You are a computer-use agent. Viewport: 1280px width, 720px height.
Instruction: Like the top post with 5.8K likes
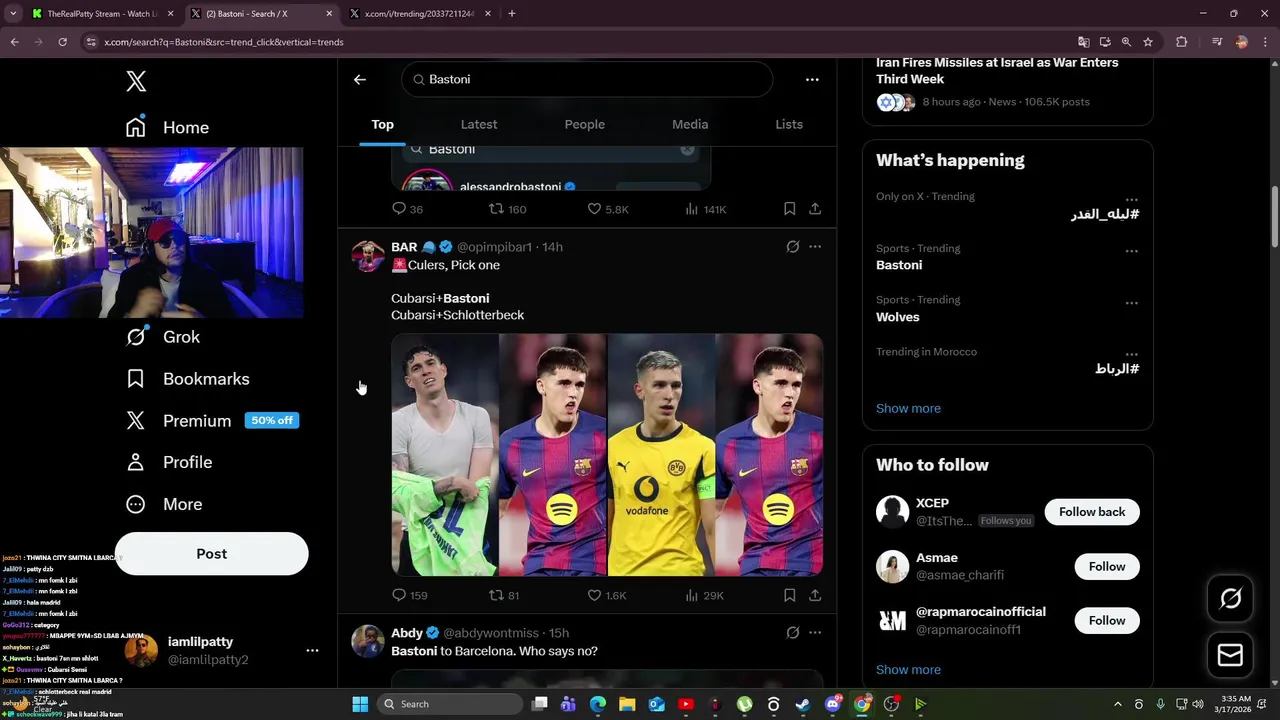607,209
